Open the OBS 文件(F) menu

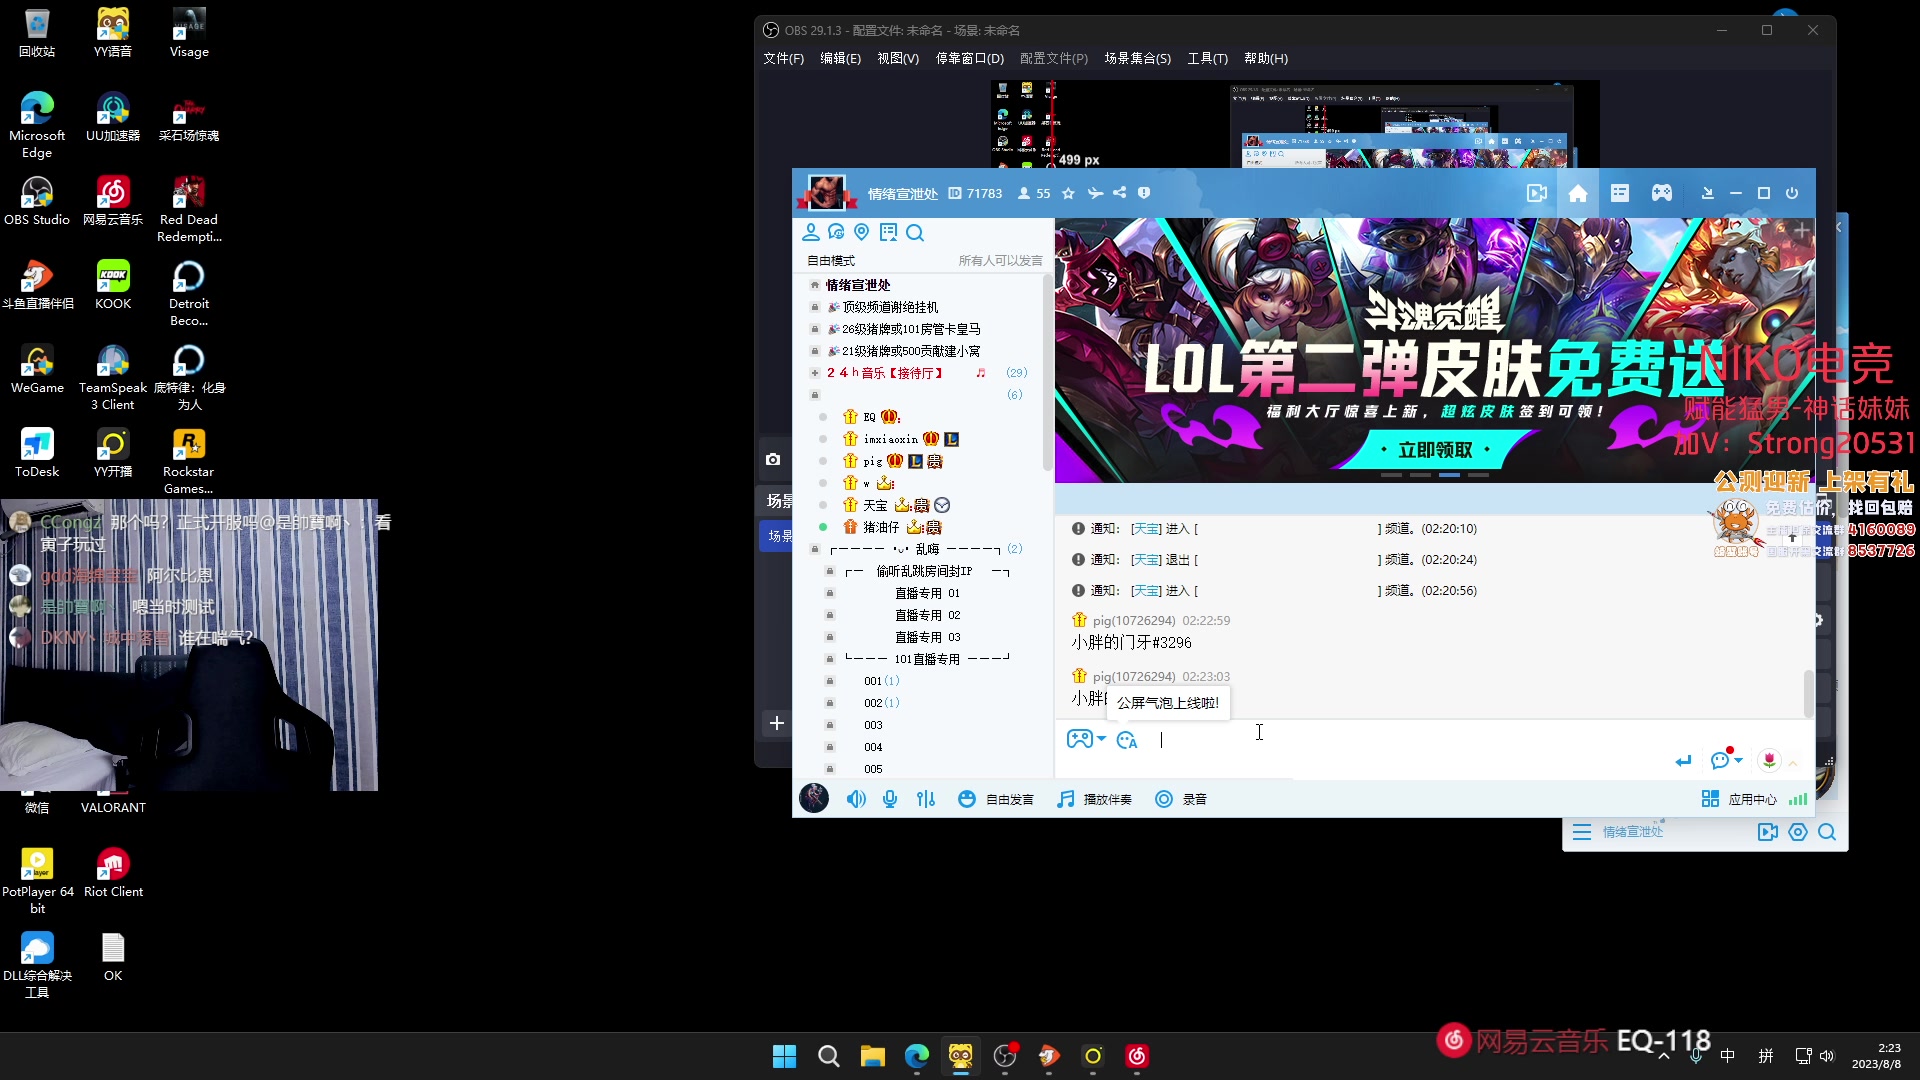coord(783,59)
